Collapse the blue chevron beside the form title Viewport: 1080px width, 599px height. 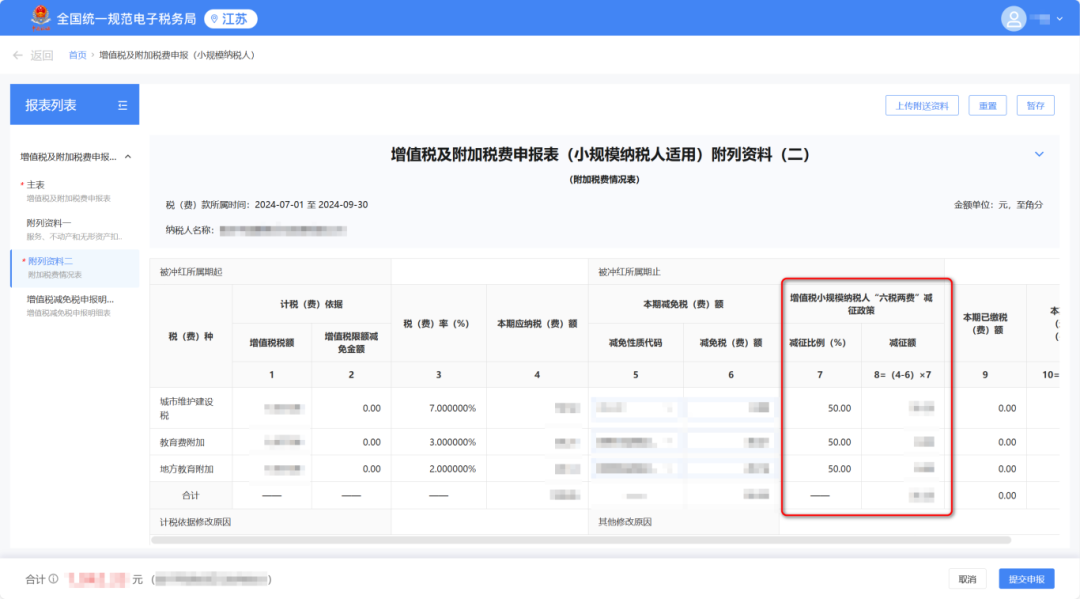pyautogui.click(x=1037, y=155)
